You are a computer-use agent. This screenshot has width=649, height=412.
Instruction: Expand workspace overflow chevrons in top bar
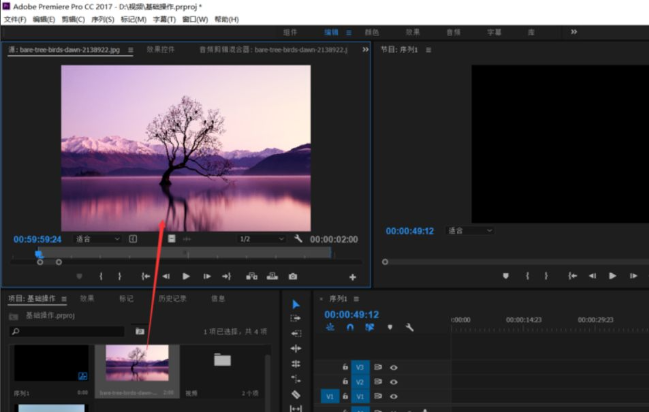(574, 32)
